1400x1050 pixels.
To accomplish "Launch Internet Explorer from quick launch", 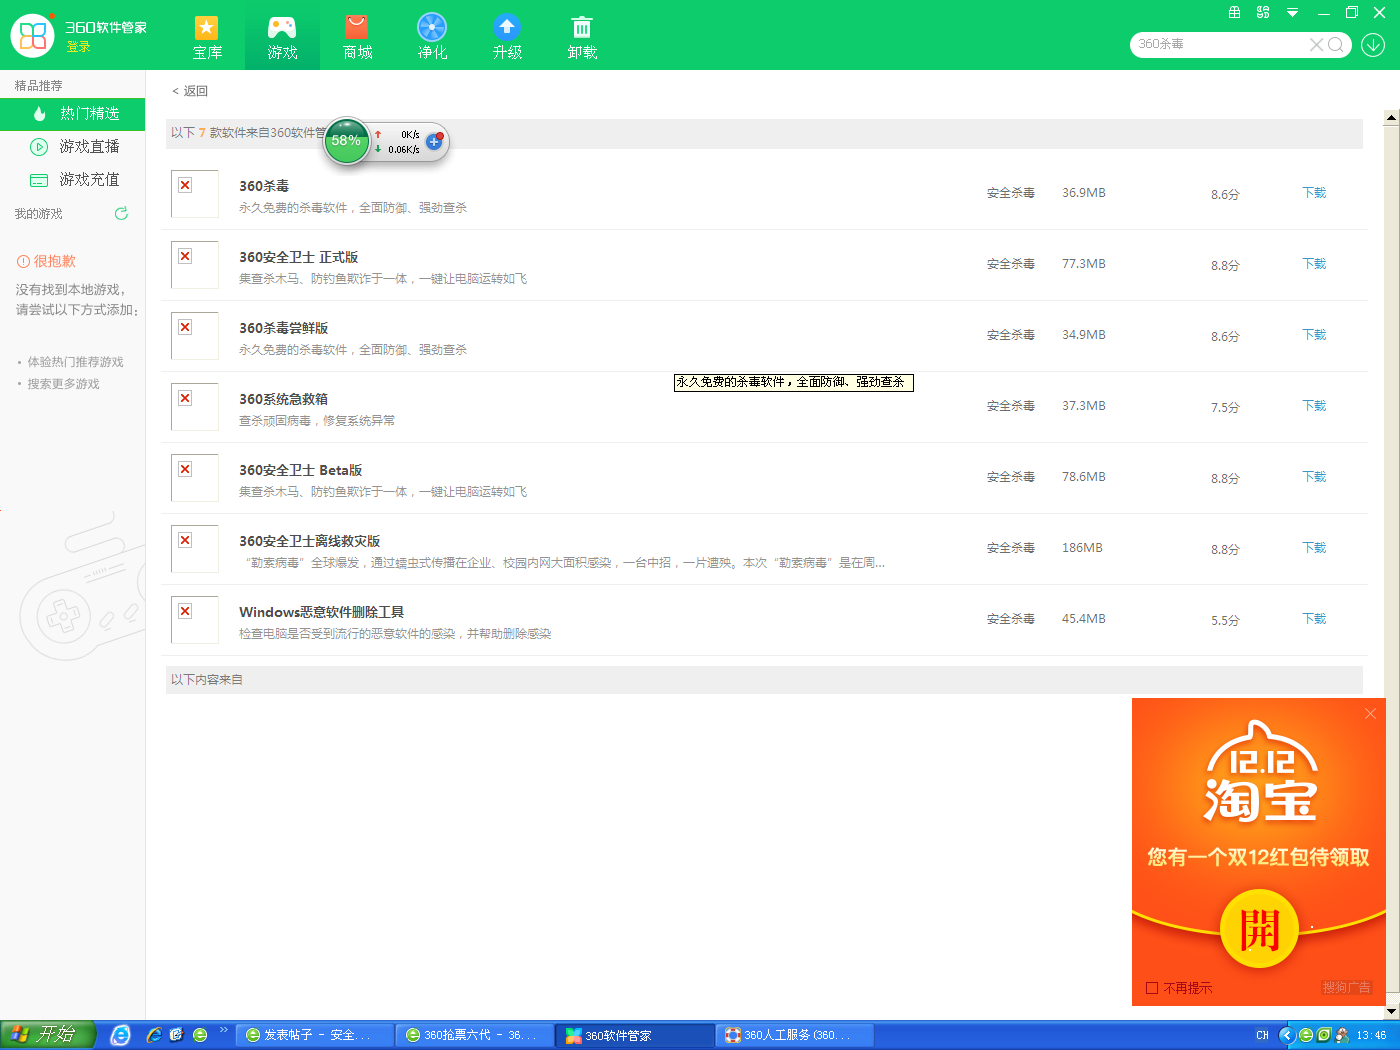I will click(152, 1035).
